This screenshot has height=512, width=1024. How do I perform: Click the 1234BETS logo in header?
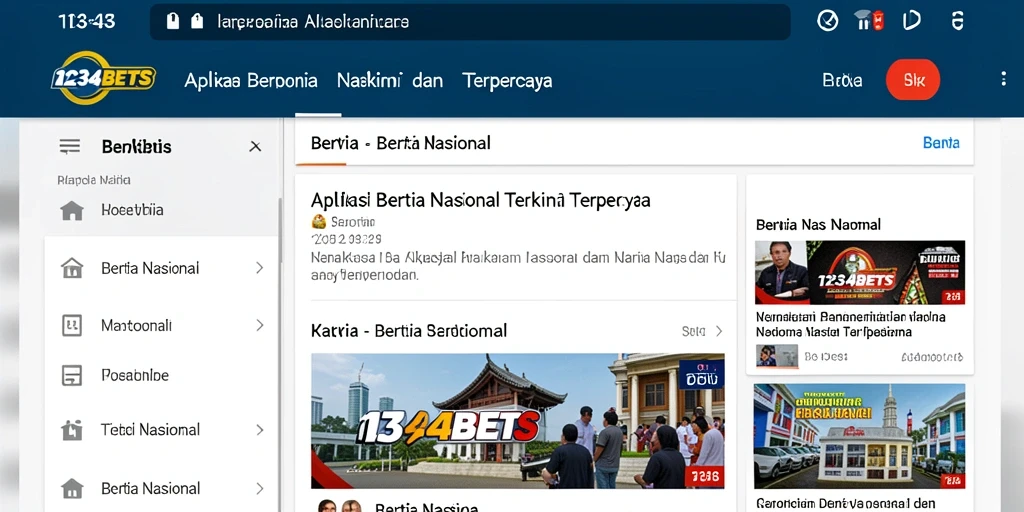[x=103, y=78]
